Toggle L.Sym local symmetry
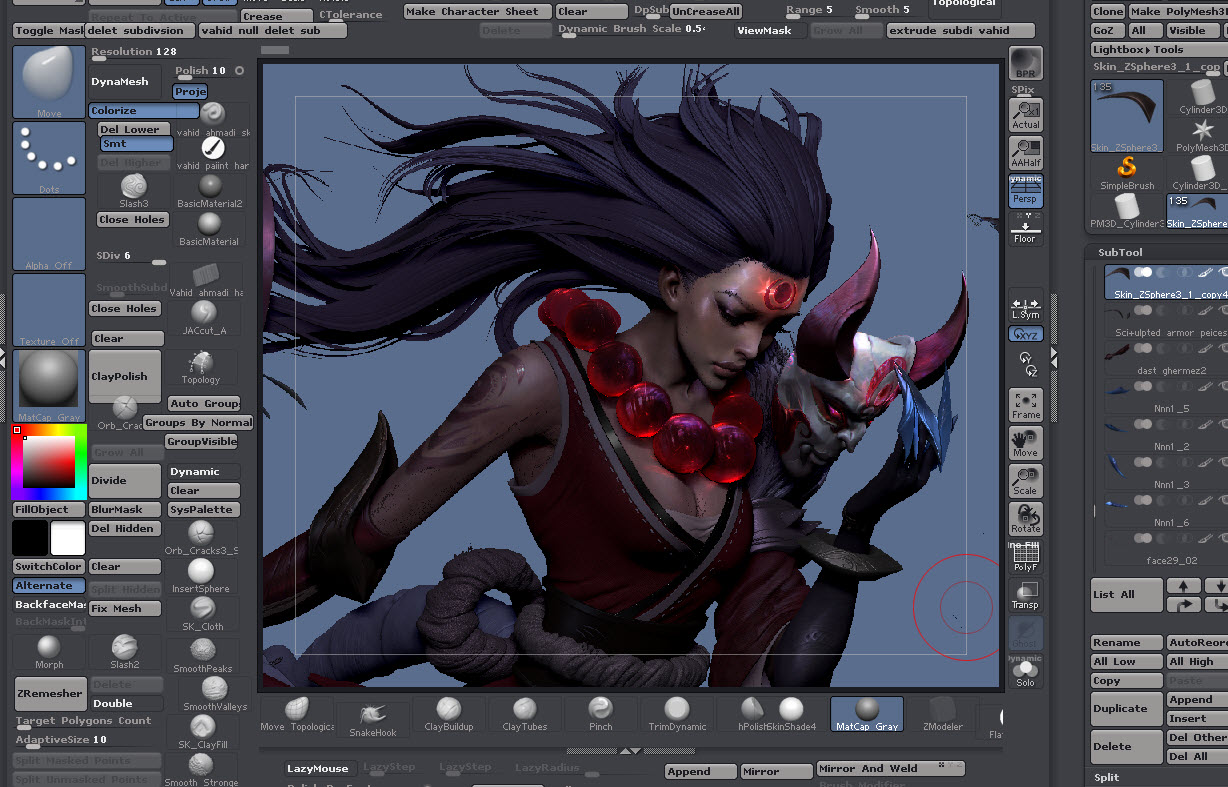This screenshot has height=787, width=1228. coord(1025,307)
